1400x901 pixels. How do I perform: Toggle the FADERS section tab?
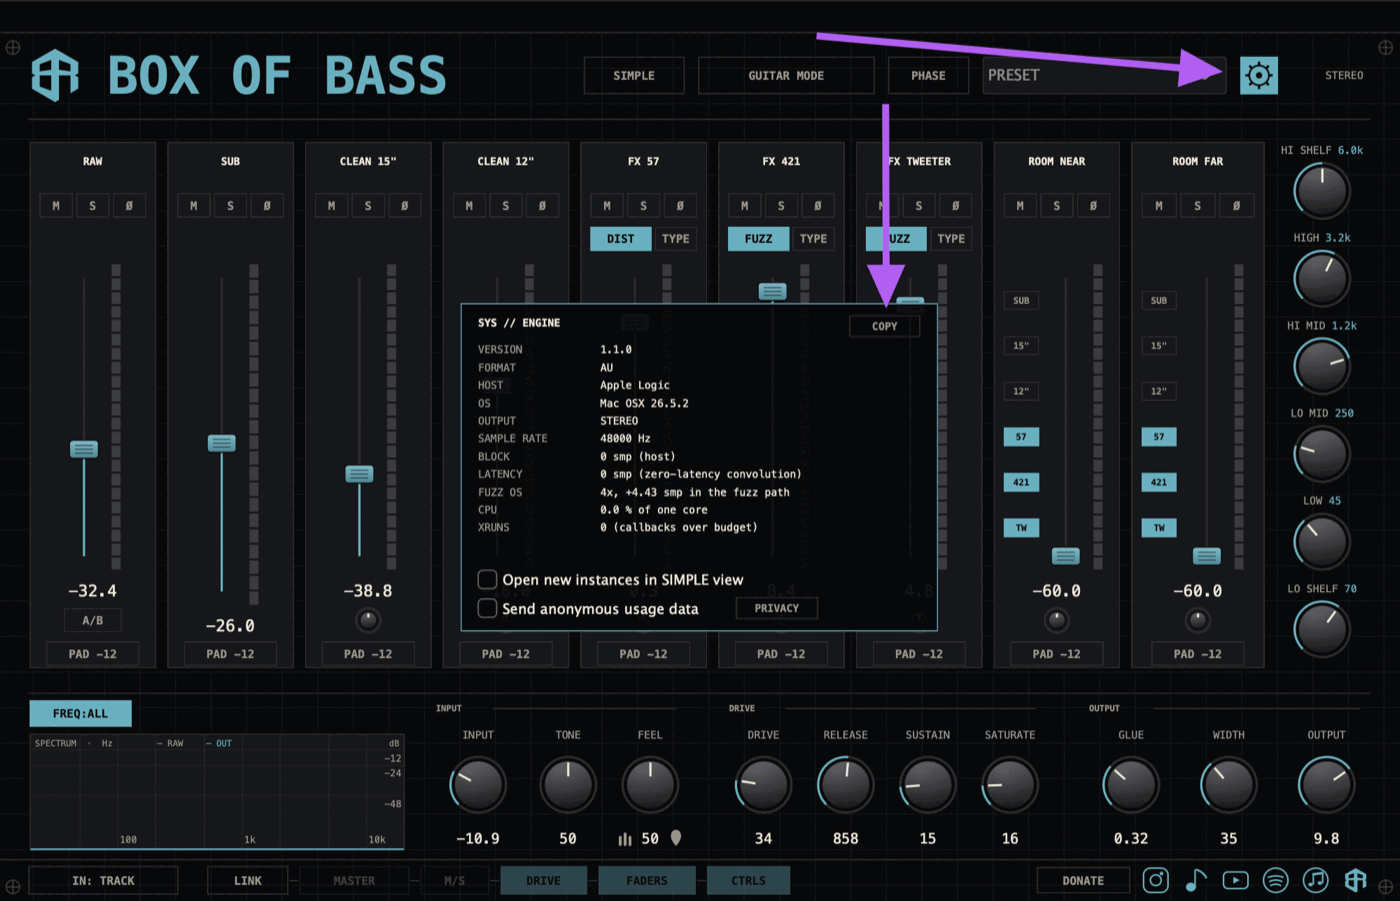[x=647, y=881]
